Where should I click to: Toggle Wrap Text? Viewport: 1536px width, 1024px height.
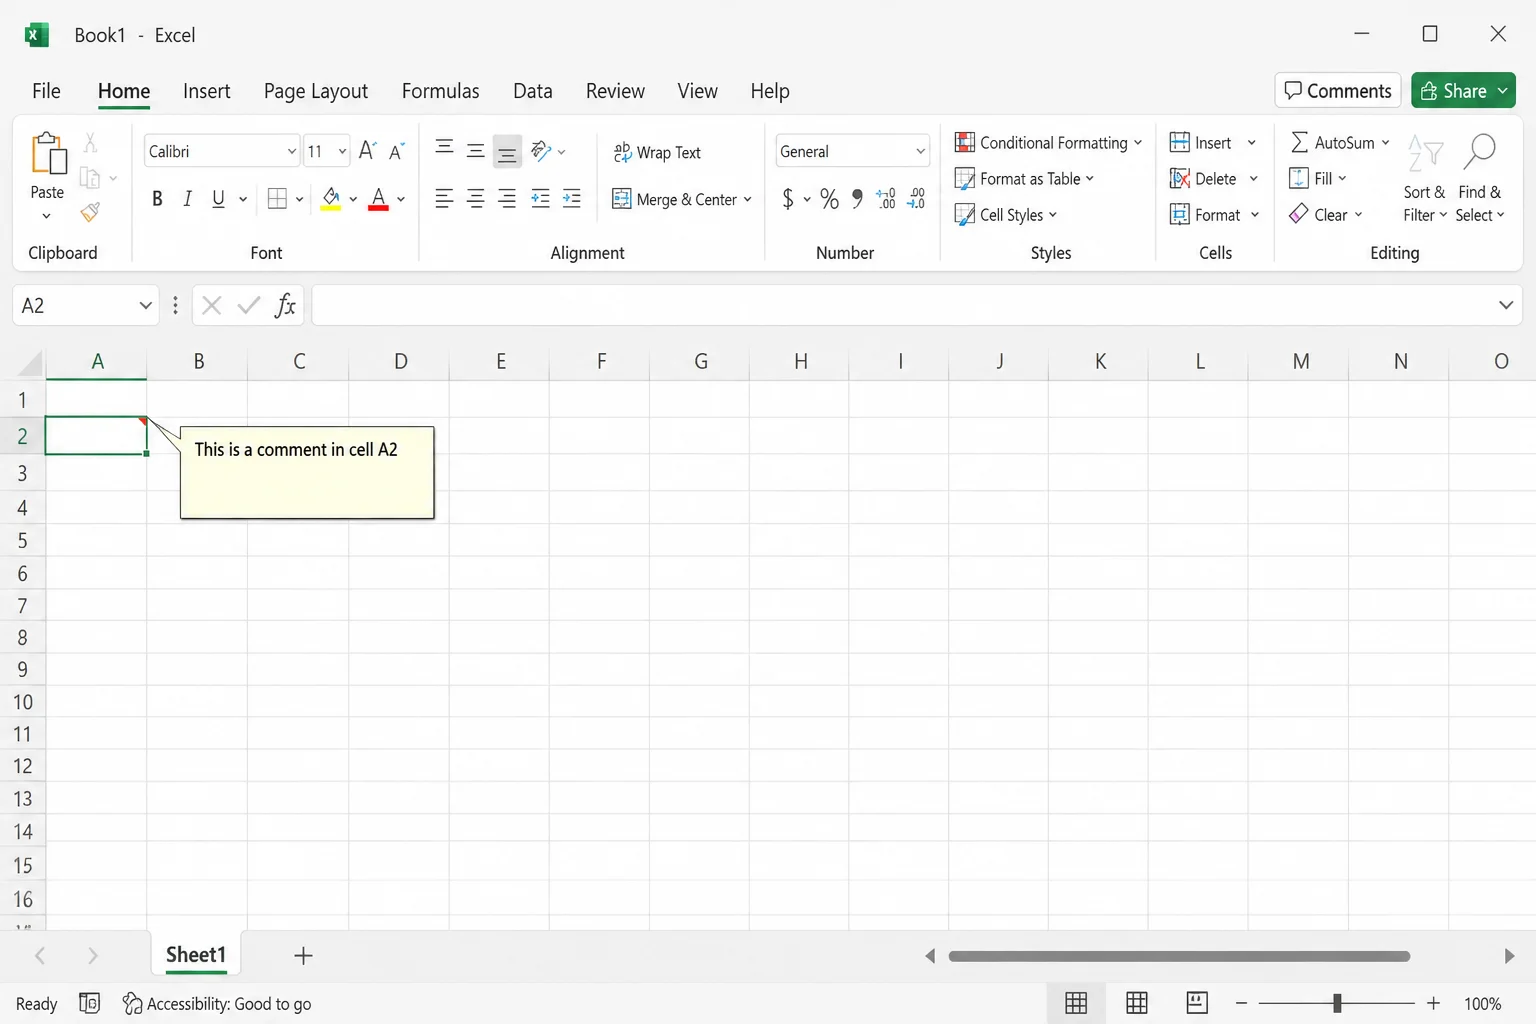point(657,152)
